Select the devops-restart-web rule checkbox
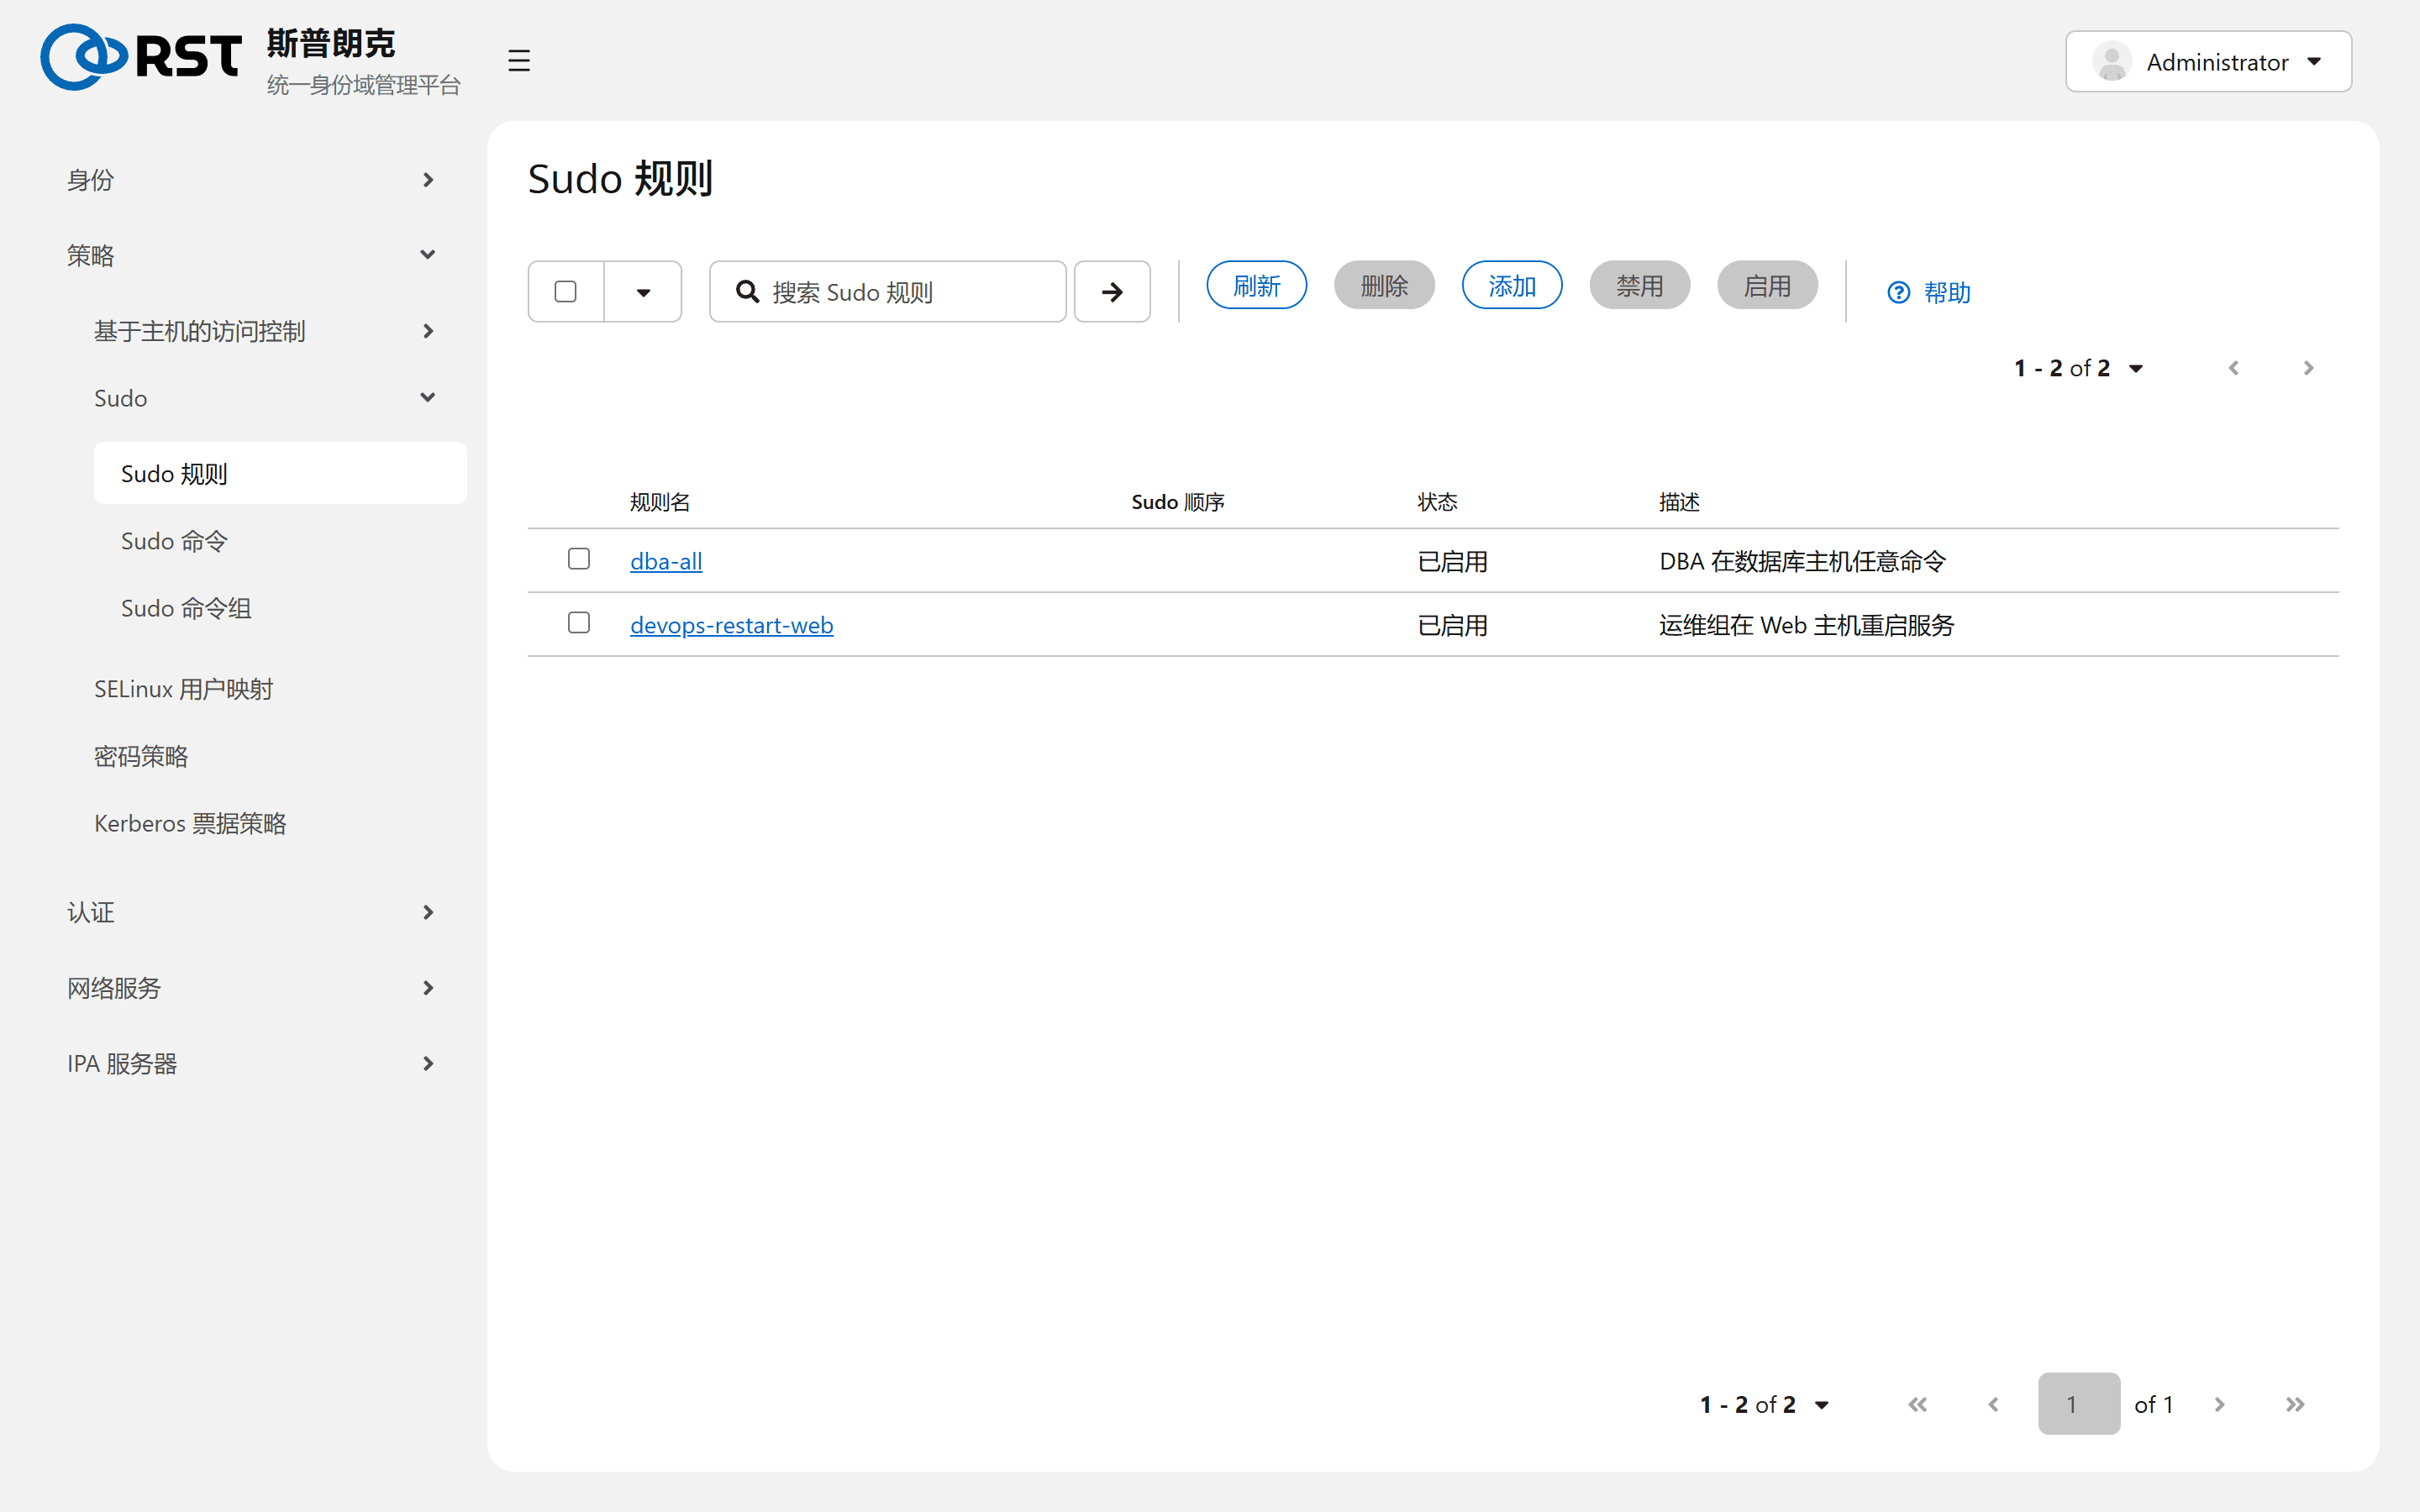 pyautogui.click(x=578, y=622)
